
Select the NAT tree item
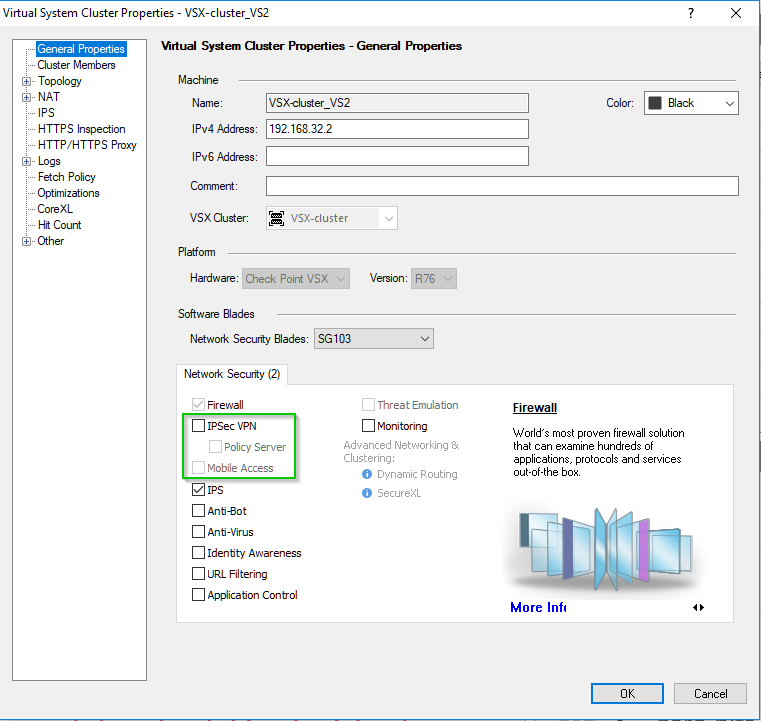pyautogui.click(x=49, y=97)
